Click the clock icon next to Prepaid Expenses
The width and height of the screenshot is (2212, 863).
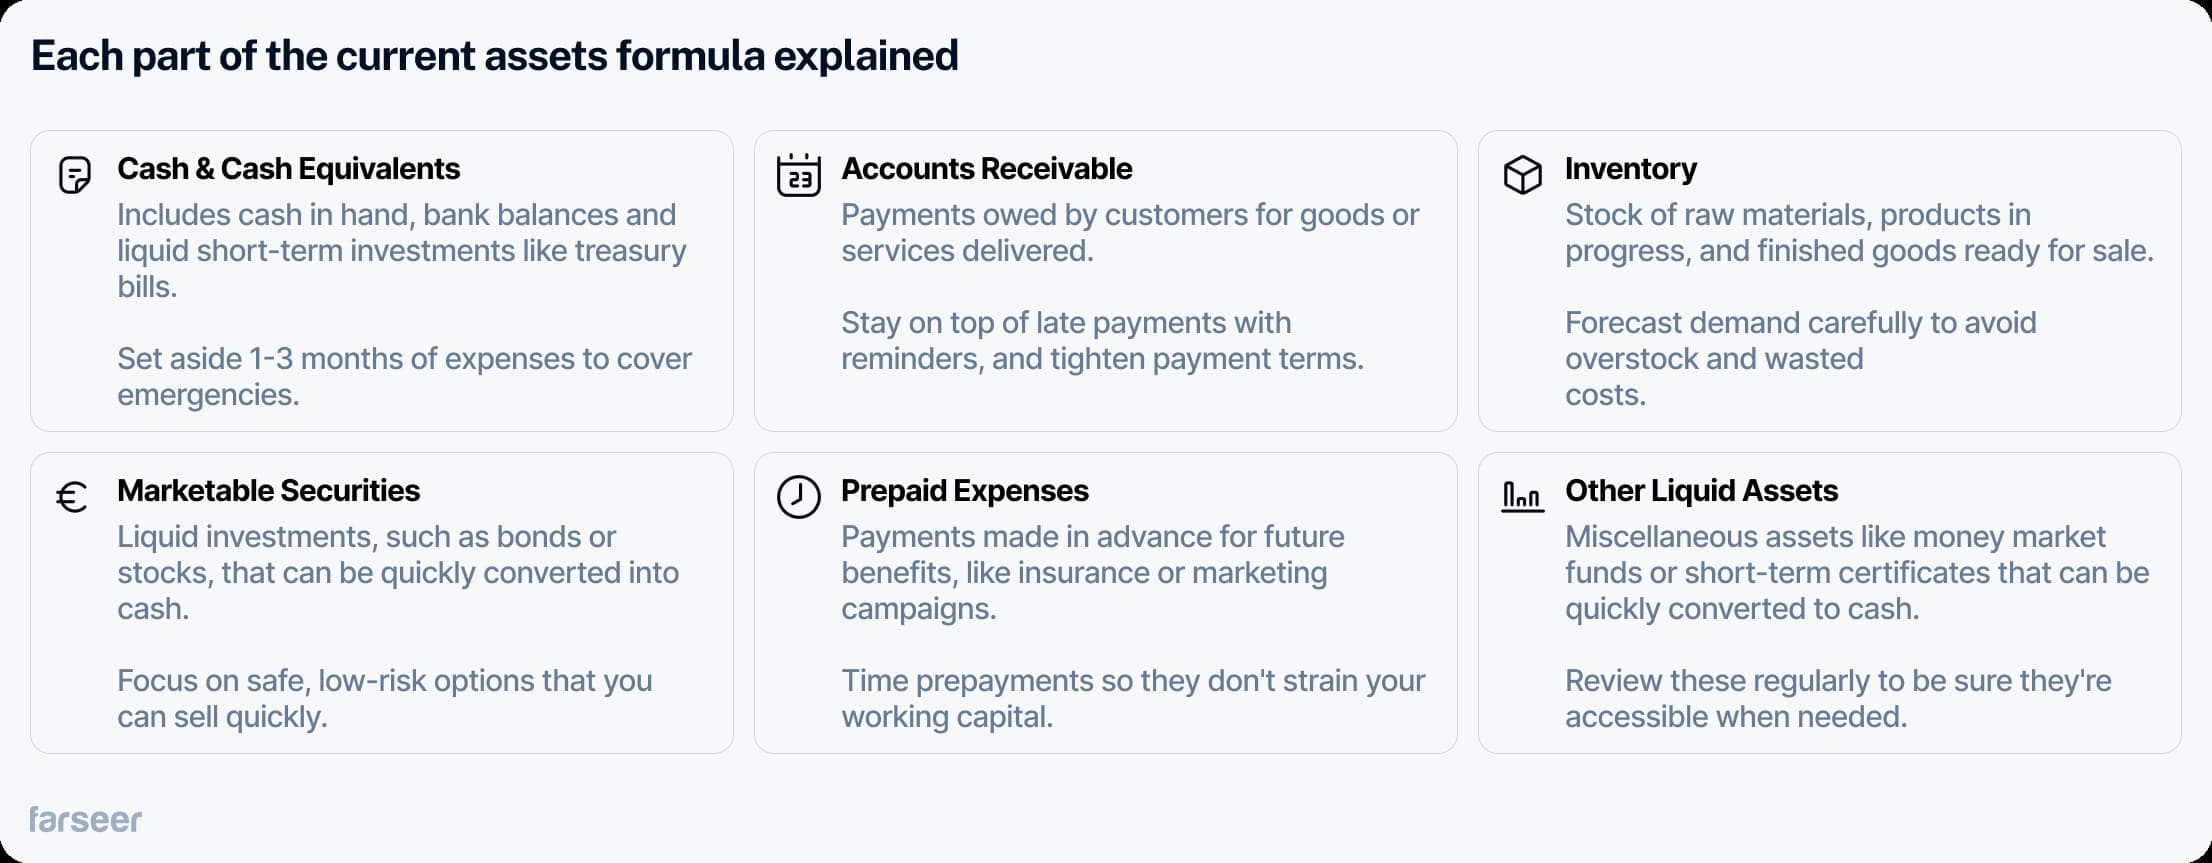click(x=798, y=497)
